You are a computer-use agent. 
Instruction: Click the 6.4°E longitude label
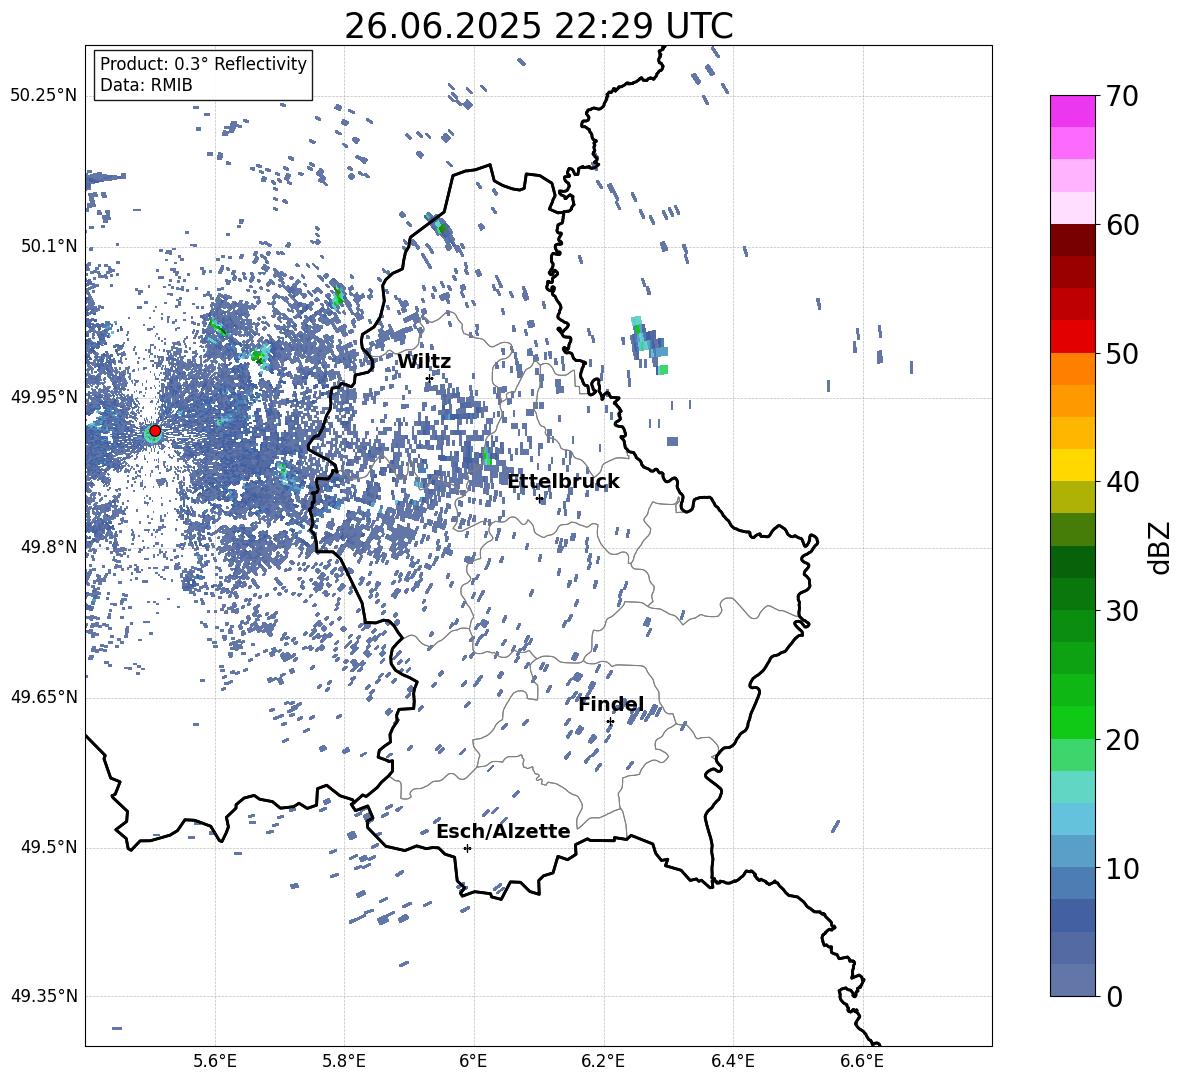[733, 1061]
